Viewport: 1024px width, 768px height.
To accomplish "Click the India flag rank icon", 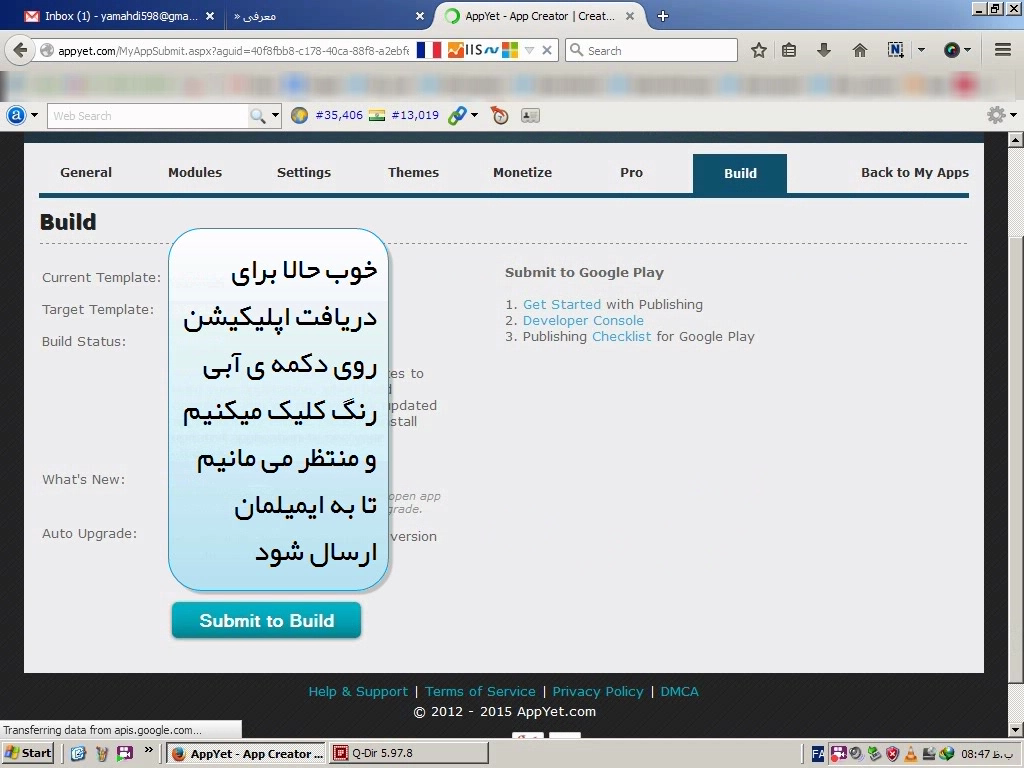I will coord(377,116).
